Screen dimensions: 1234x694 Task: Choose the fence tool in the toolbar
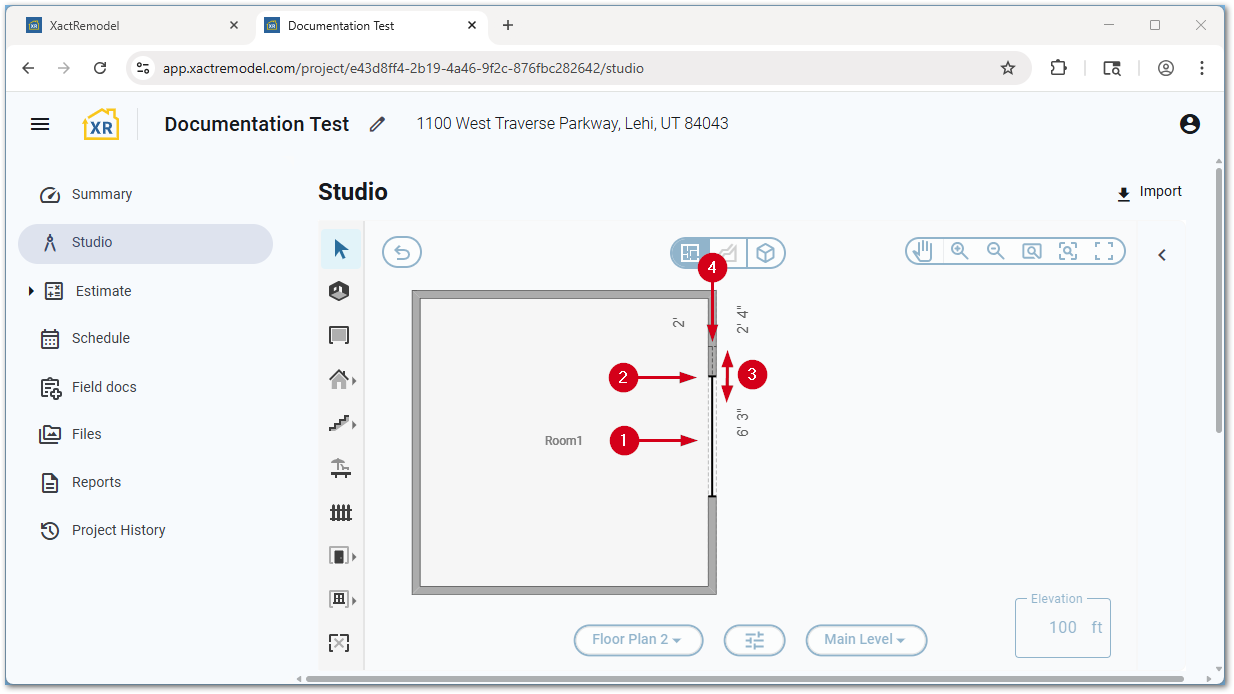point(341,513)
